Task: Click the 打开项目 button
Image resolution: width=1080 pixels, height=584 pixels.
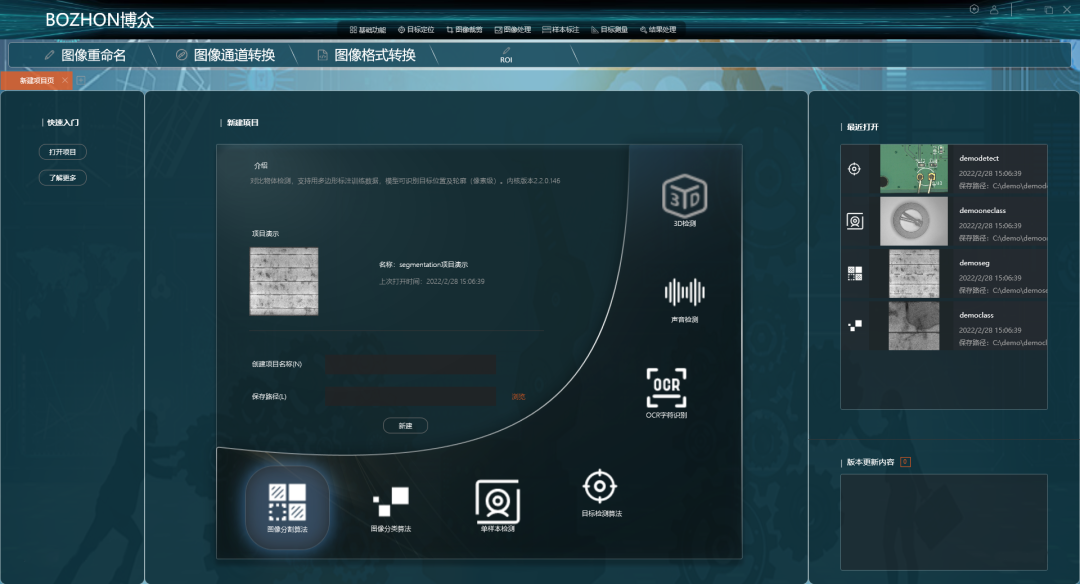Action: click(63, 152)
